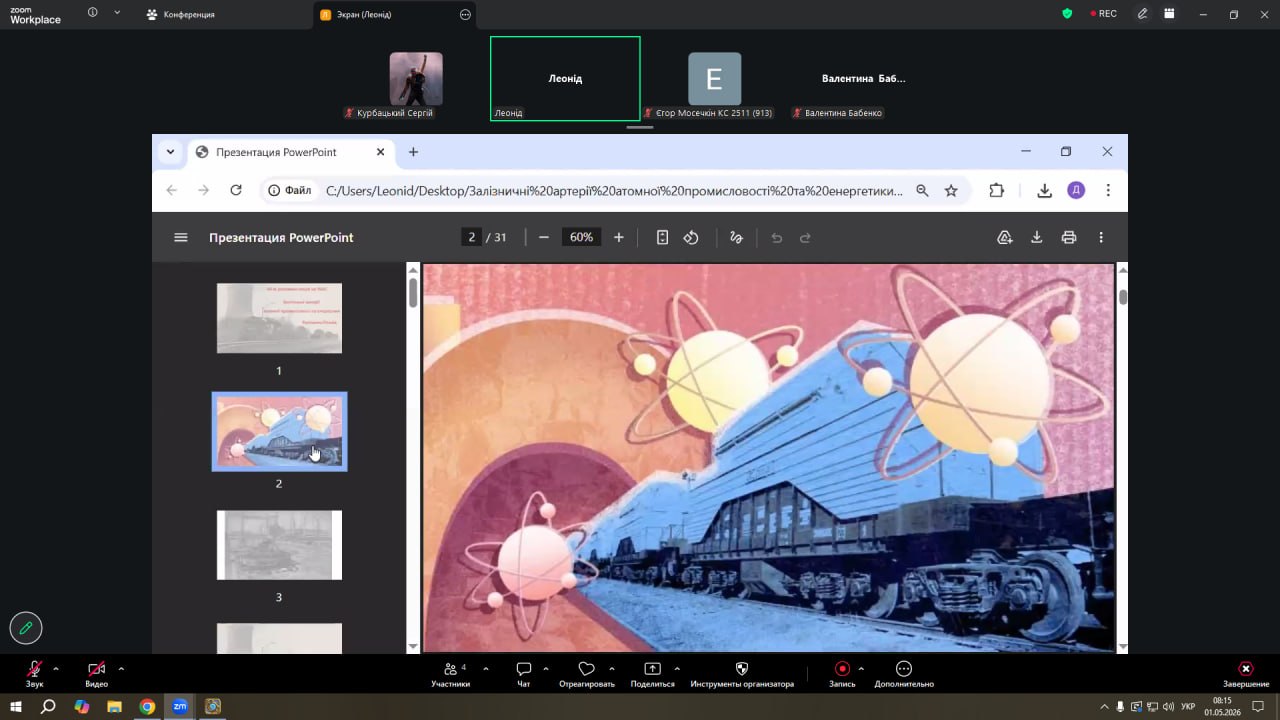Select the slide 3 thumbnail
Viewport: 1280px width, 720px height.
coord(279,545)
